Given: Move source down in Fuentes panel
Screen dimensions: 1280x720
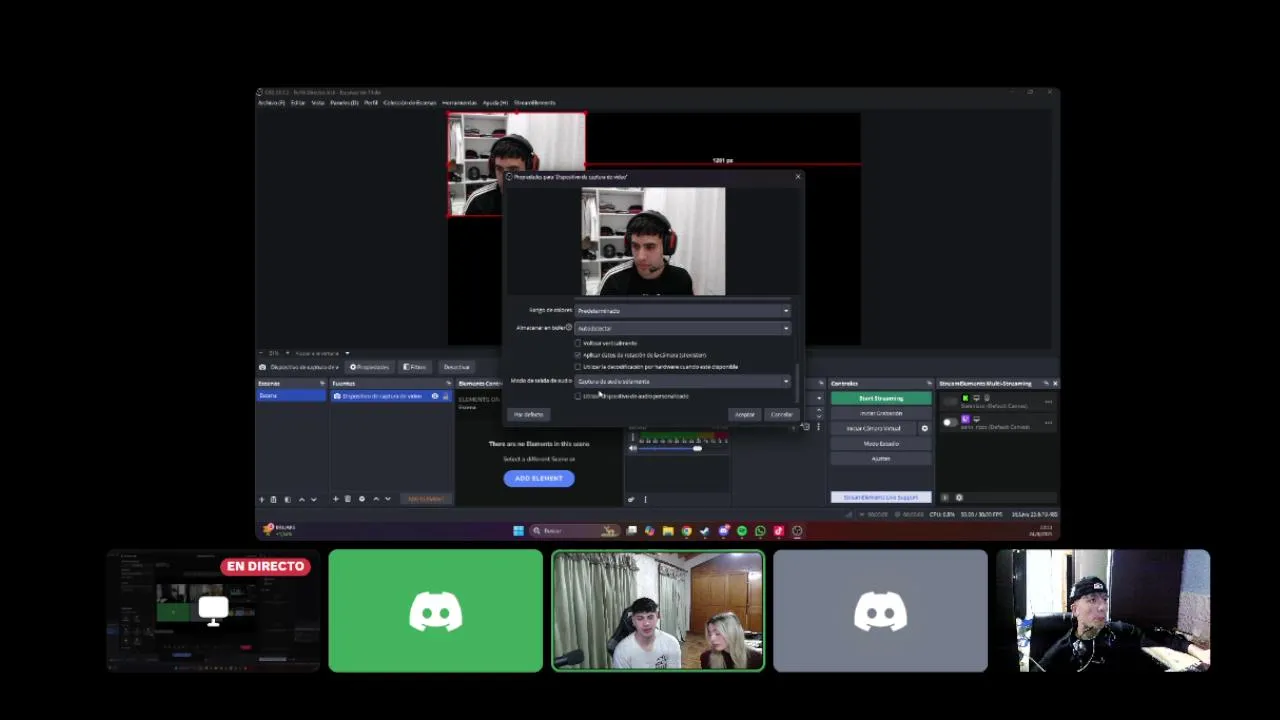Looking at the screenshot, I should 388,499.
